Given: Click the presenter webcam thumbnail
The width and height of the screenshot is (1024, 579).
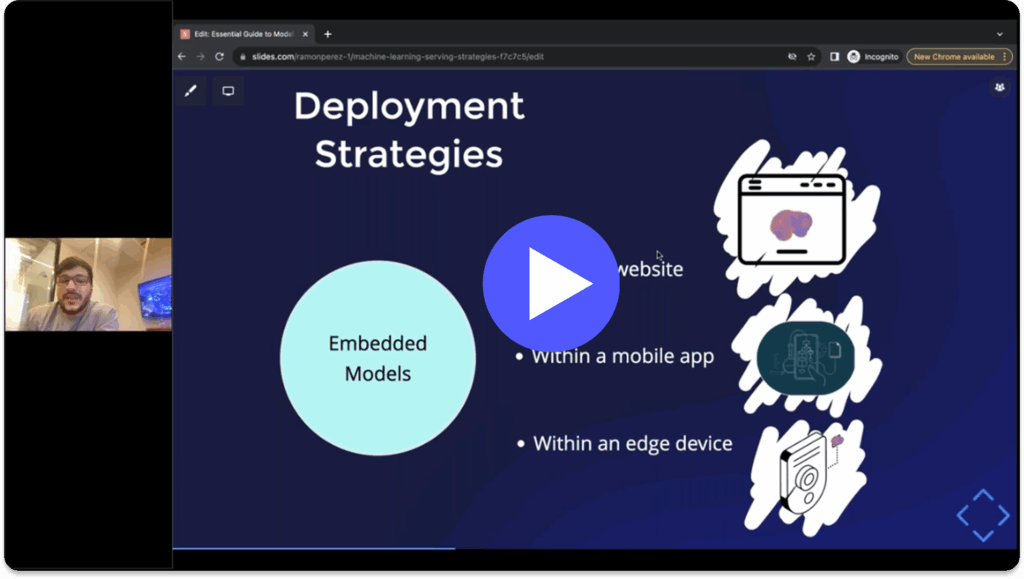Looking at the screenshot, I should [x=88, y=284].
